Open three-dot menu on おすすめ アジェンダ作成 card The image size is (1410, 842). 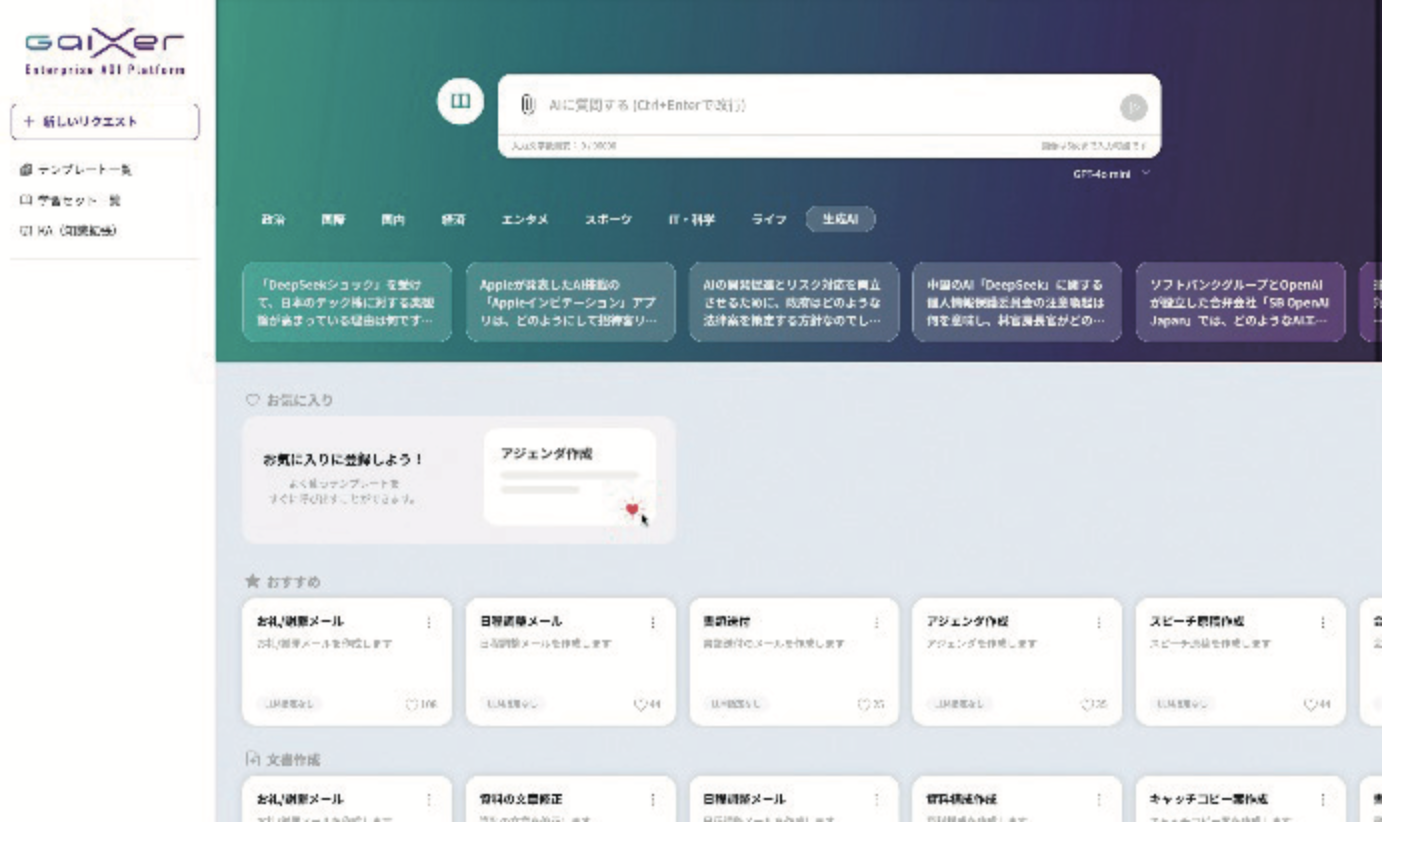[x=1099, y=623]
